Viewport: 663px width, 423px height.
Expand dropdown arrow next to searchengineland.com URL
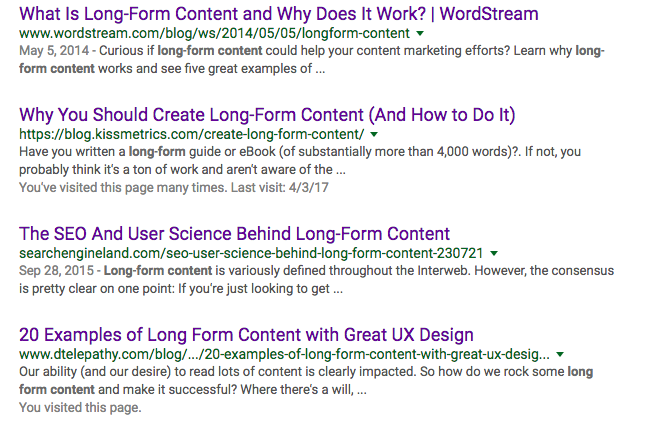(494, 253)
